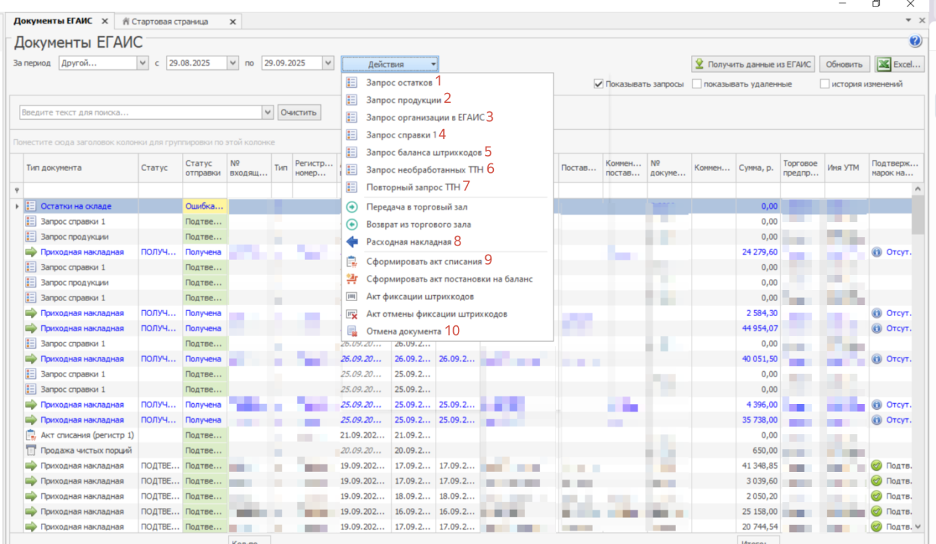
Task: Open search text history dropdown arrow
Action: pyautogui.click(x=267, y=112)
